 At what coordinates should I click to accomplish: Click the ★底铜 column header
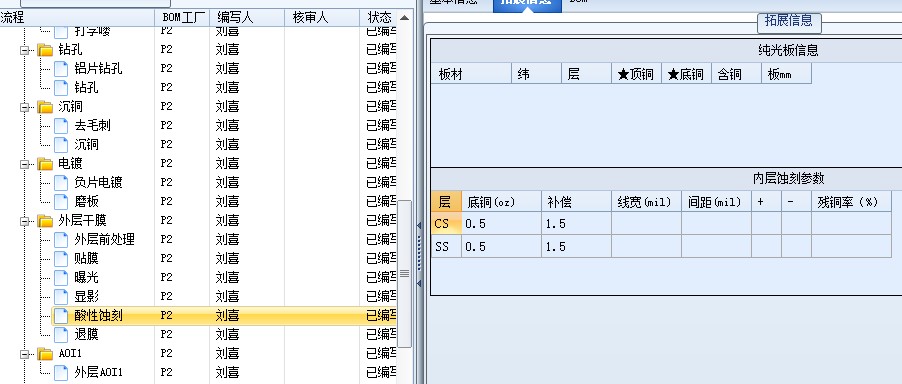point(687,74)
